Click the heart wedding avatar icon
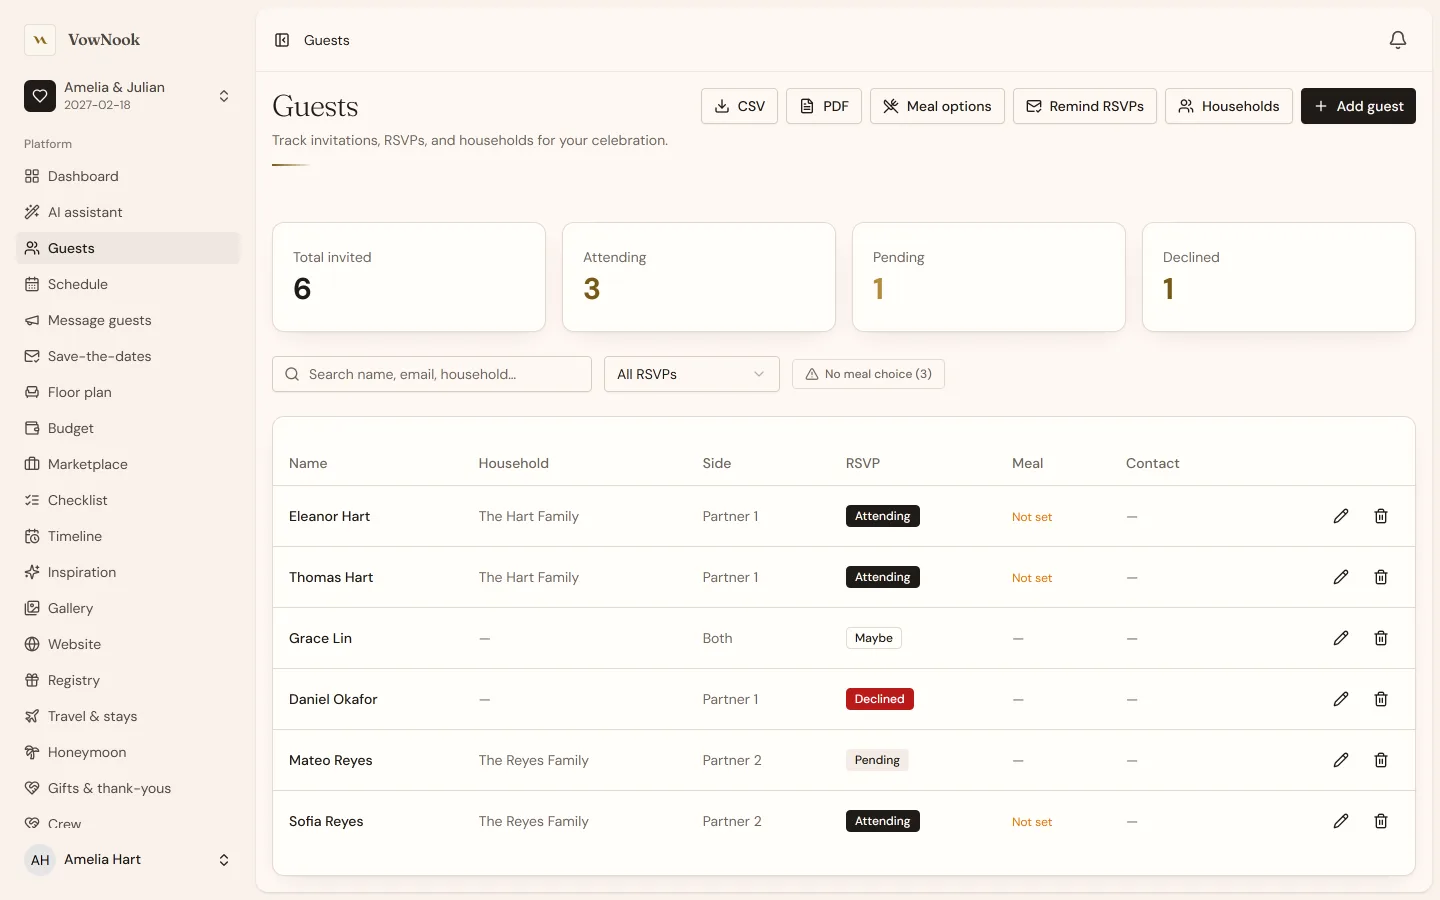Image resolution: width=1440 pixels, height=900 pixels. tap(40, 96)
